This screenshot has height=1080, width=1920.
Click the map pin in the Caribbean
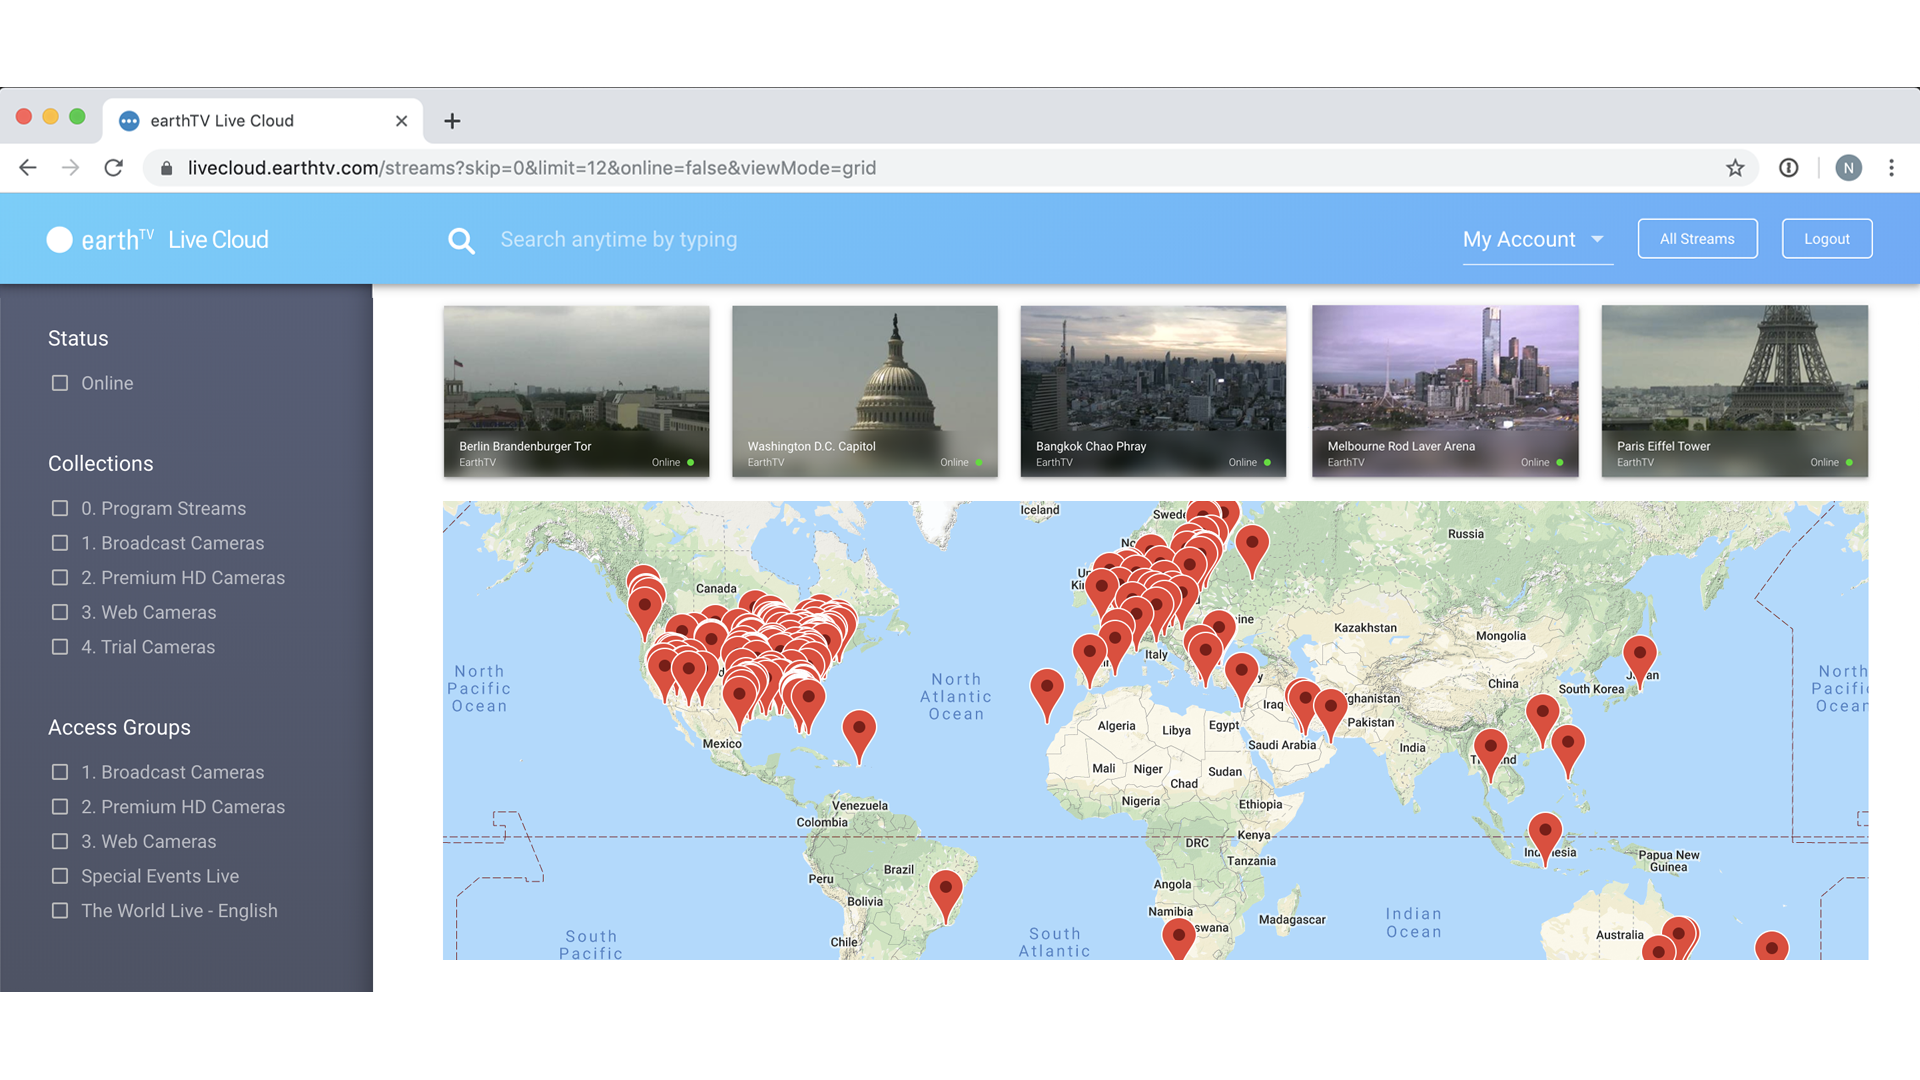(x=859, y=735)
